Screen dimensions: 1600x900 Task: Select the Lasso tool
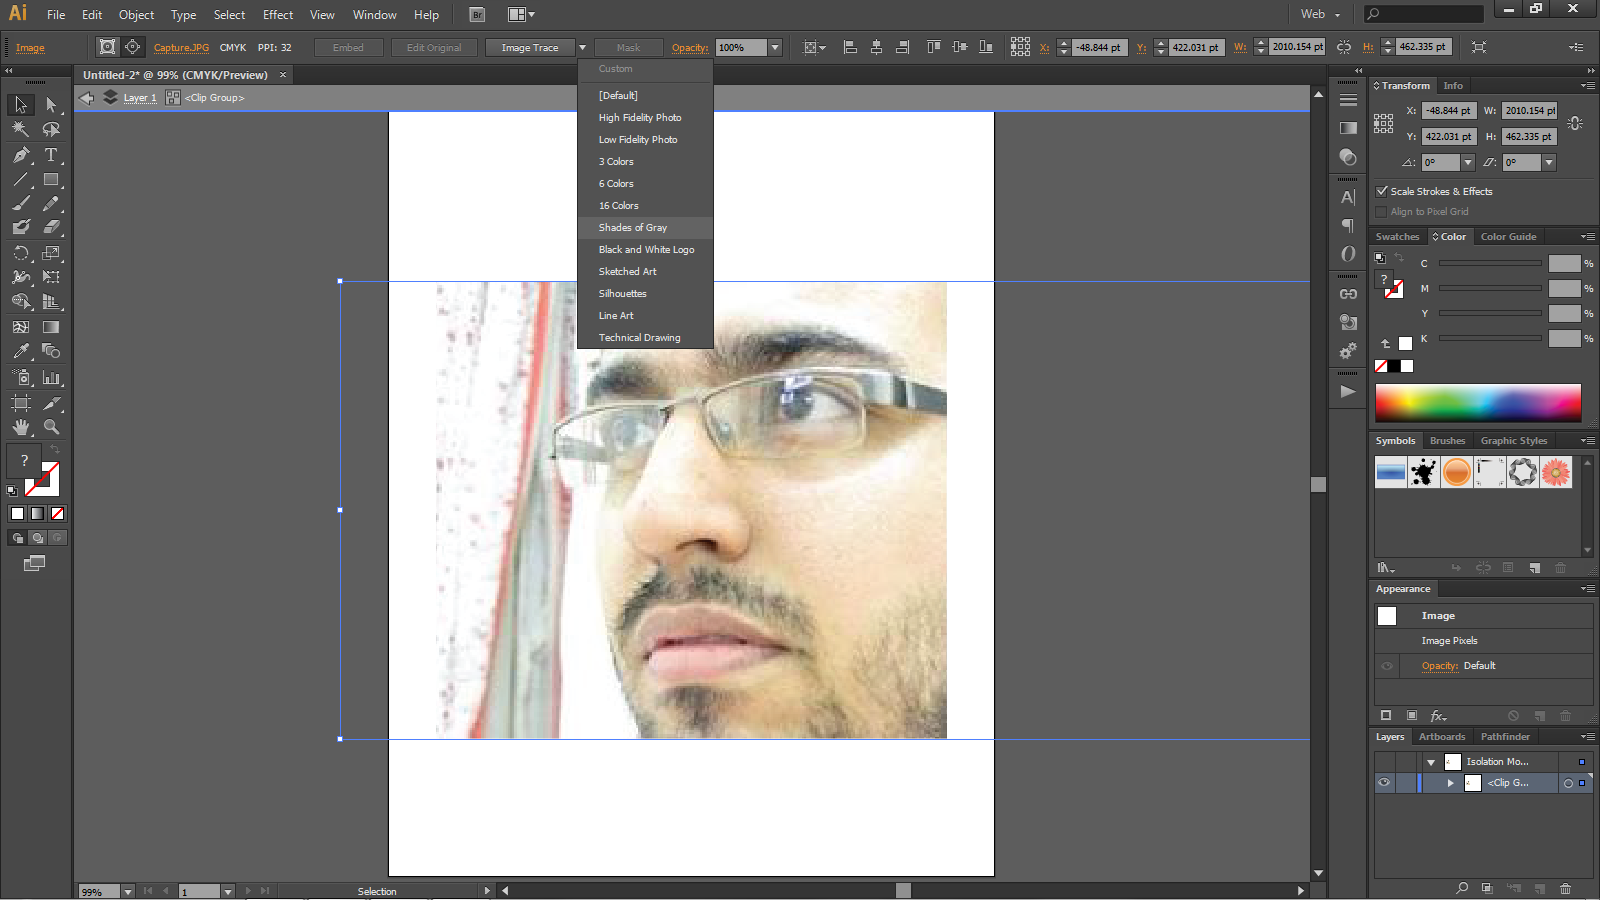pyautogui.click(x=51, y=130)
